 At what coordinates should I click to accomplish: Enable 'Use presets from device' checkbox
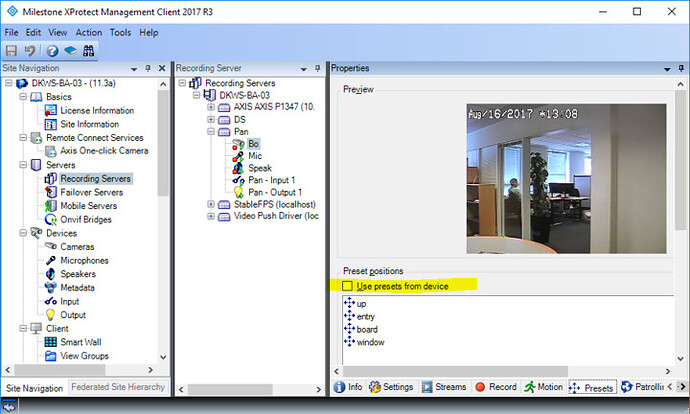pyautogui.click(x=347, y=286)
